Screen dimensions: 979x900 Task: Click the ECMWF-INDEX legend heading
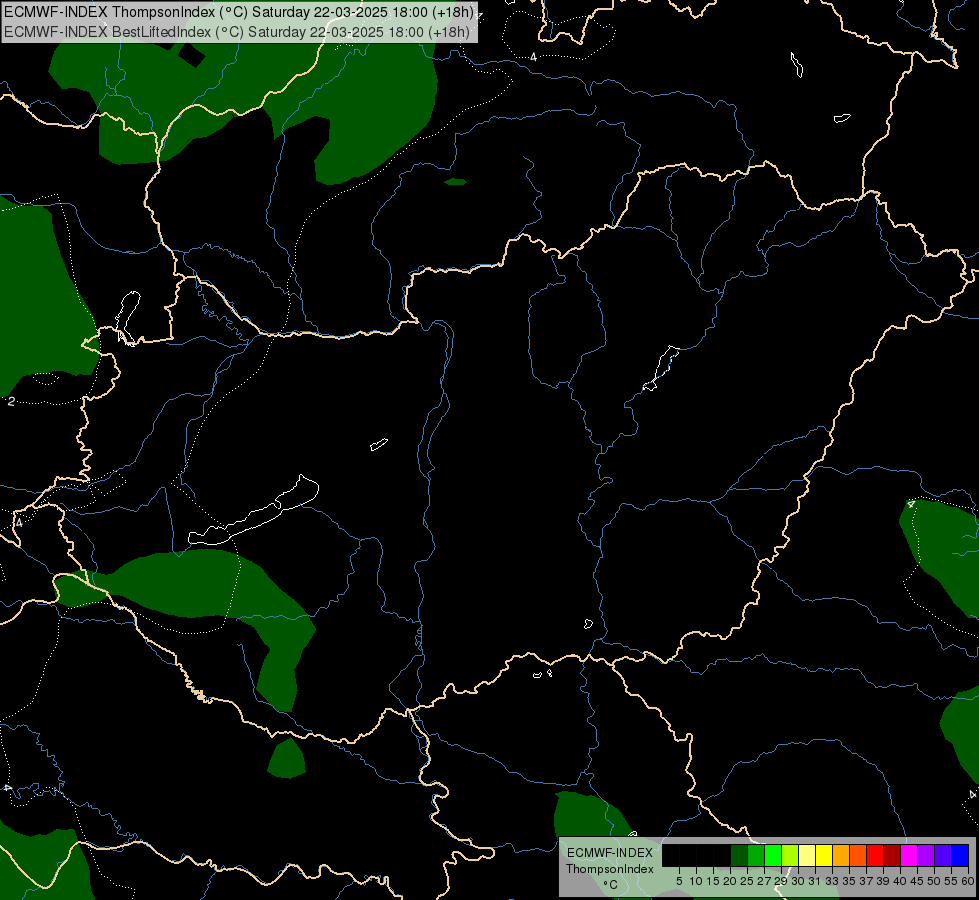(609, 853)
